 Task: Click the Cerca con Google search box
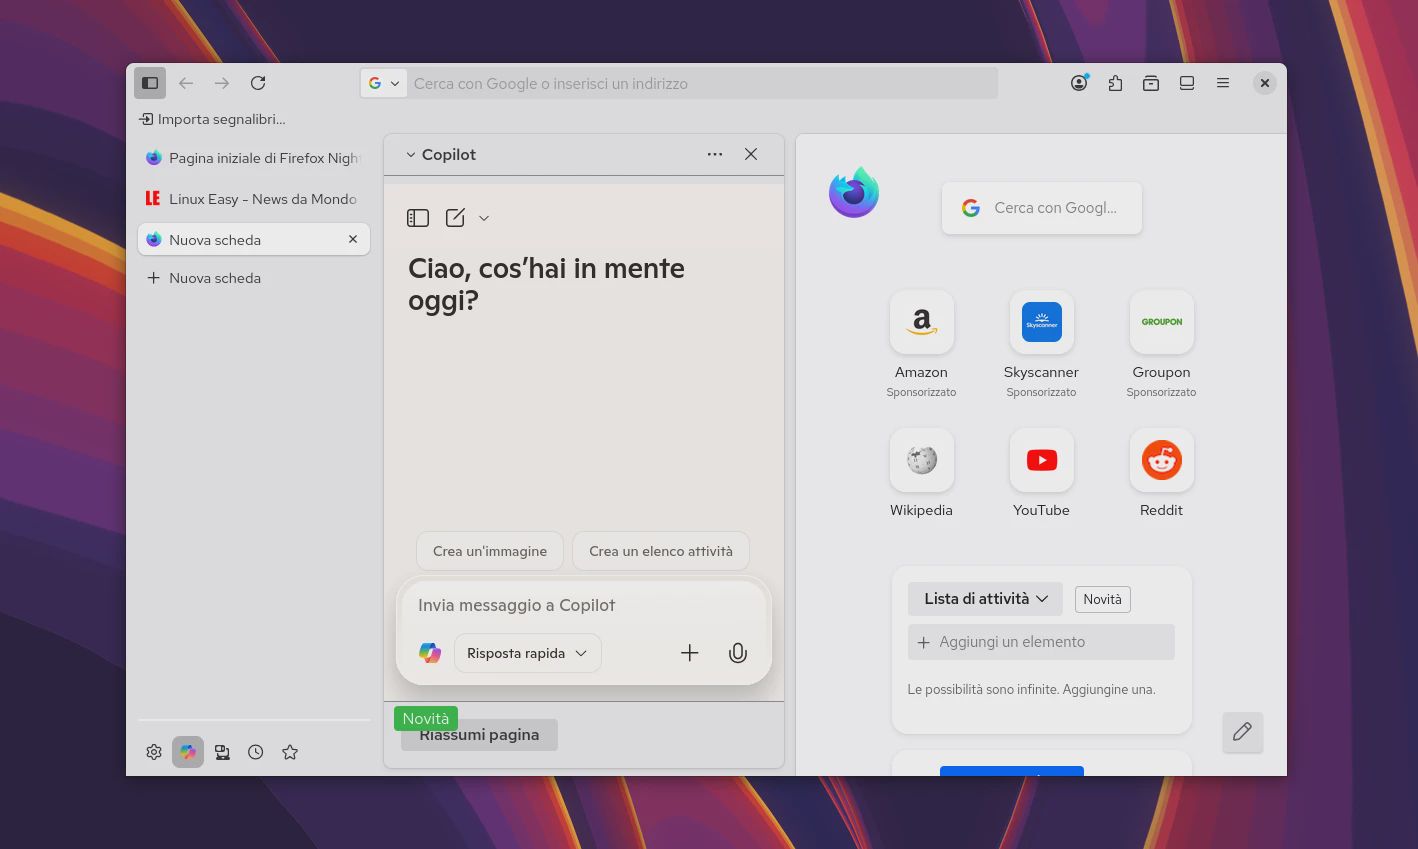pos(1042,208)
